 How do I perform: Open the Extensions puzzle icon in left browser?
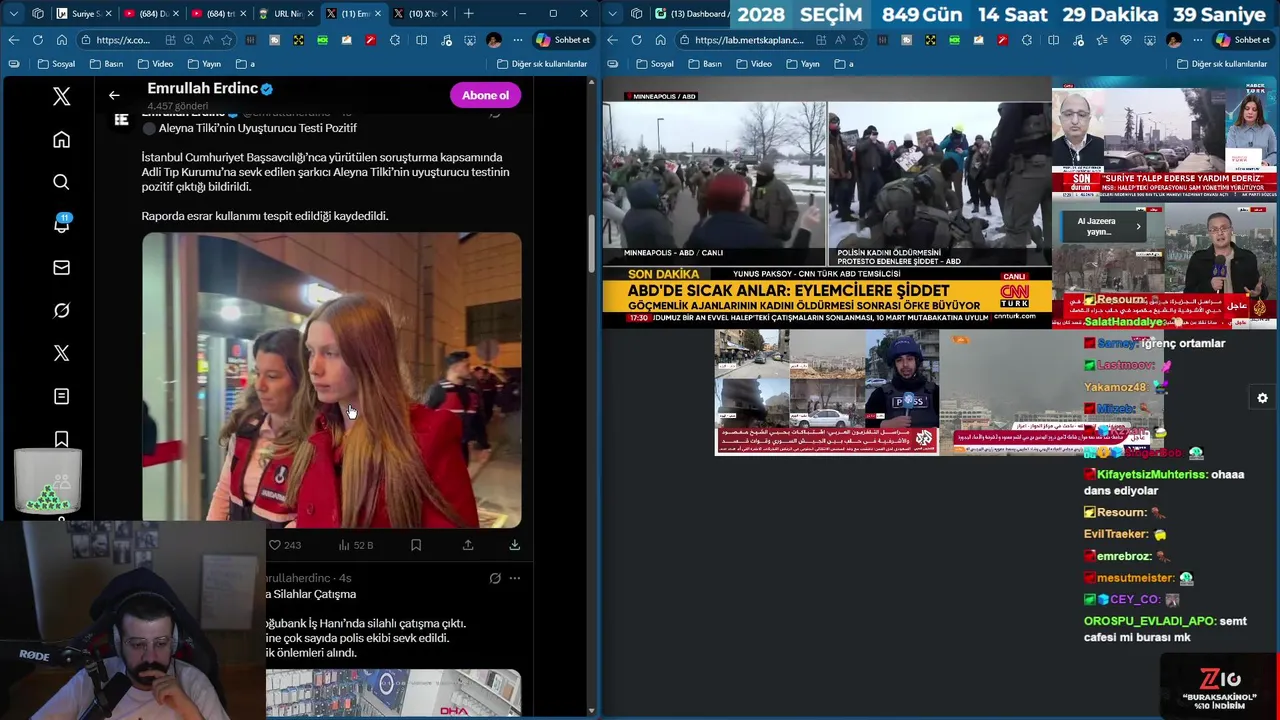click(x=395, y=40)
